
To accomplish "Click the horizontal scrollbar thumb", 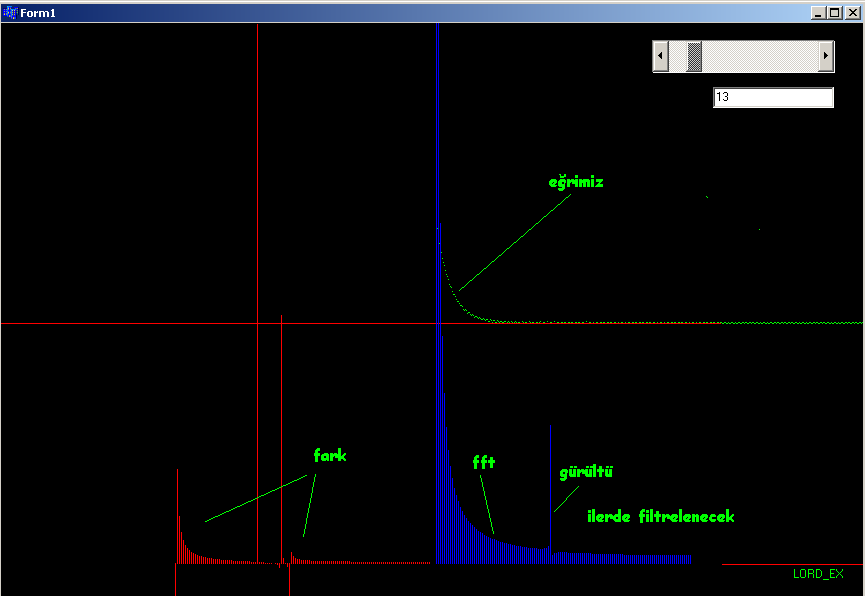I will pyautogui.click(x=694, y=56).
